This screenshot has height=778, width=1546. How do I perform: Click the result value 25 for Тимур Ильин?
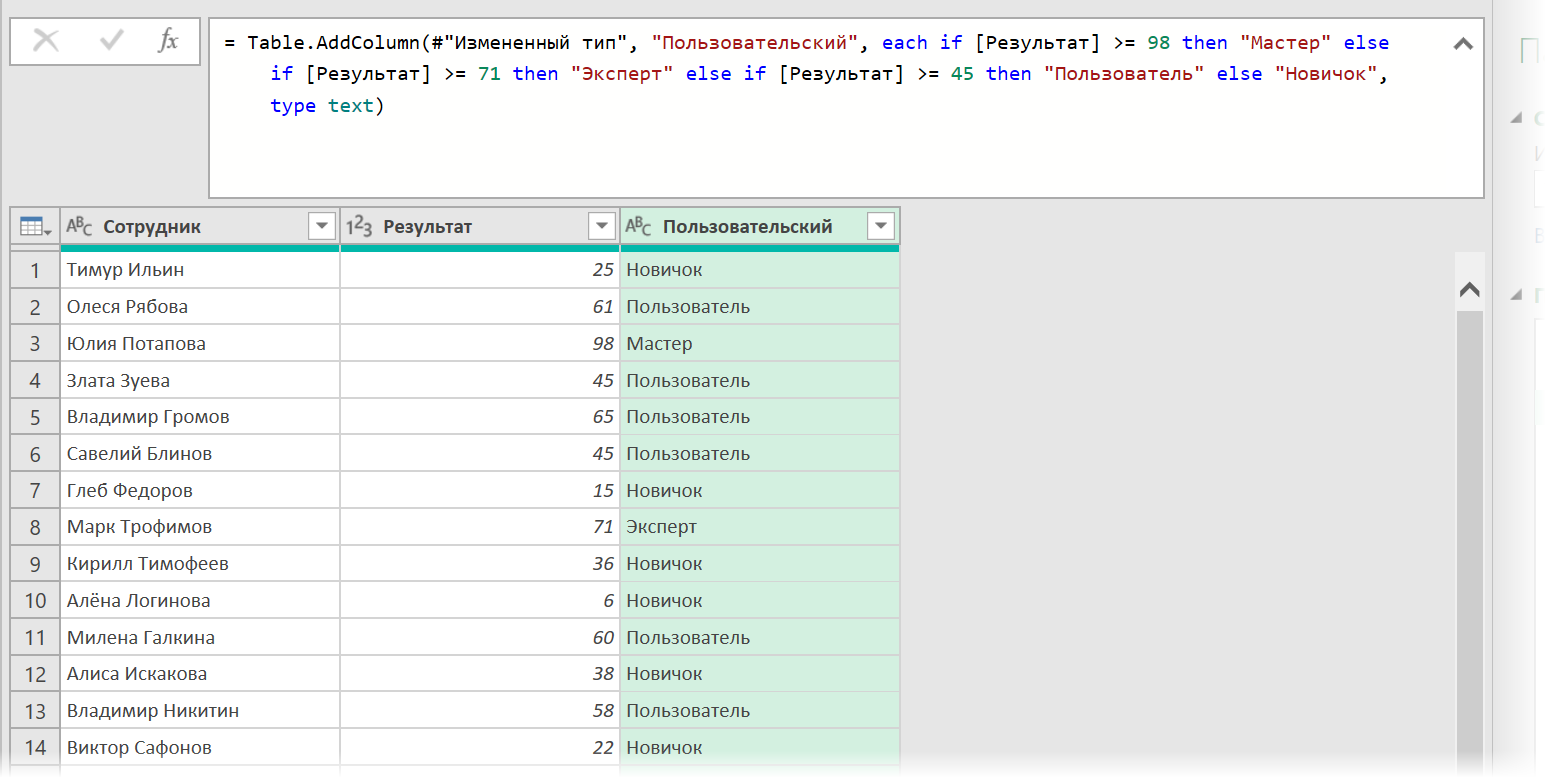[480, 270]
